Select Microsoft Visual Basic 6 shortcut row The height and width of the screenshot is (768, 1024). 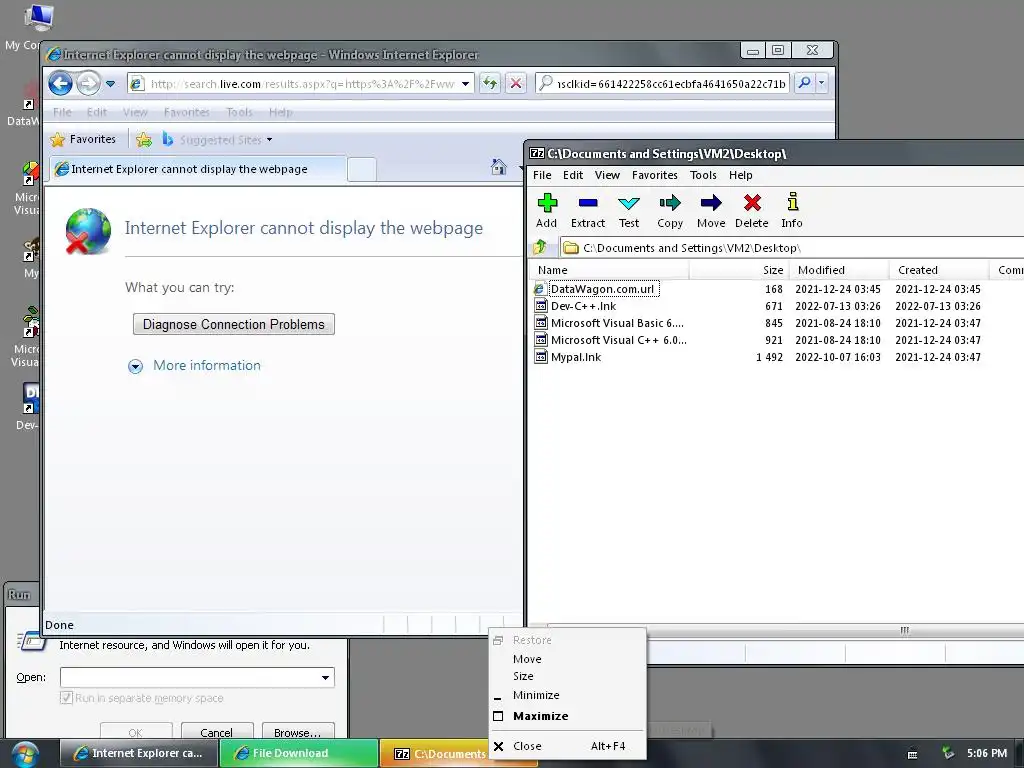tap(617, 323)
